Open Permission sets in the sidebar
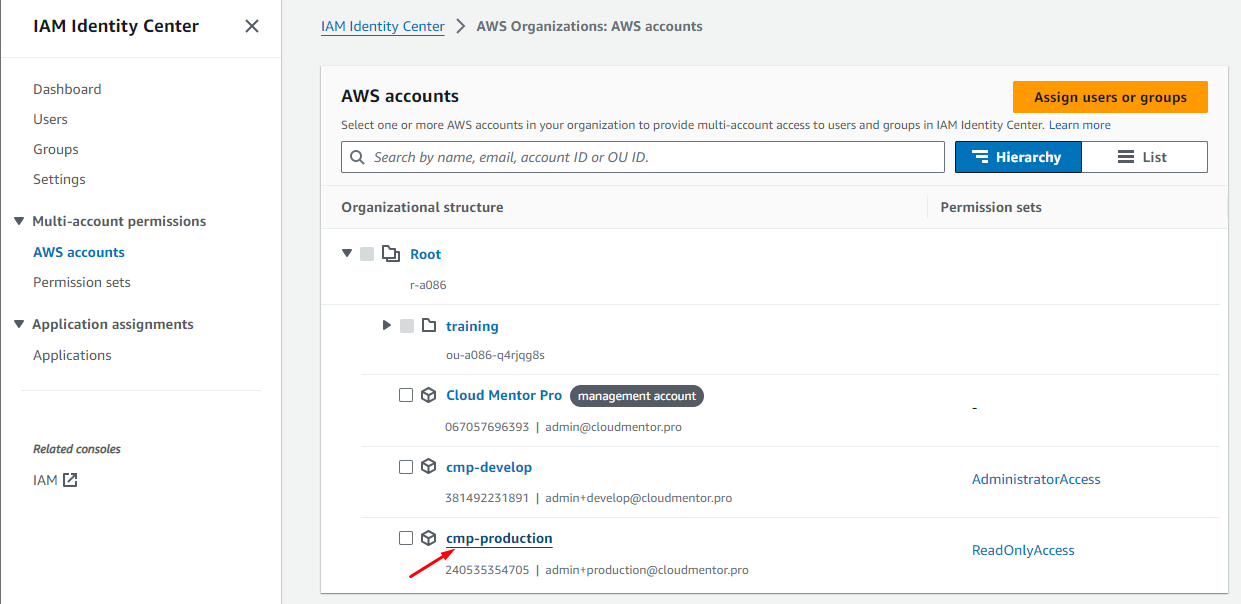 [x=82, y=282]
